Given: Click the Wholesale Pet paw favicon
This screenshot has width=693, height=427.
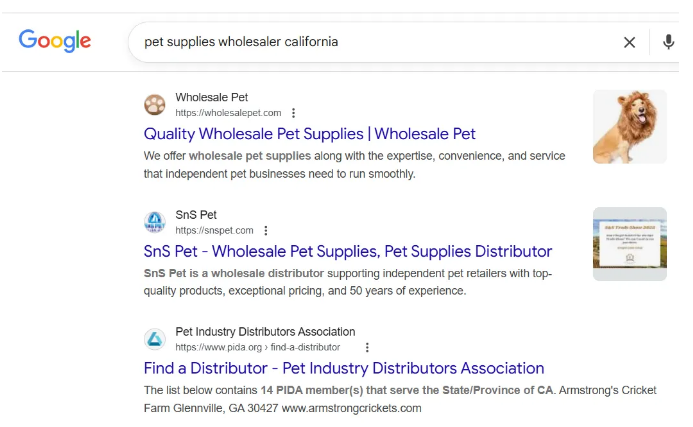Looking at the screenshot, I should 155,105.
